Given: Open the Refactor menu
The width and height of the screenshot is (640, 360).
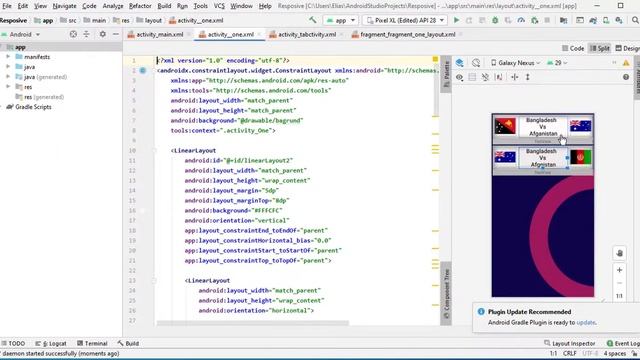Looking at the screenshot, I should click(140, 6).
